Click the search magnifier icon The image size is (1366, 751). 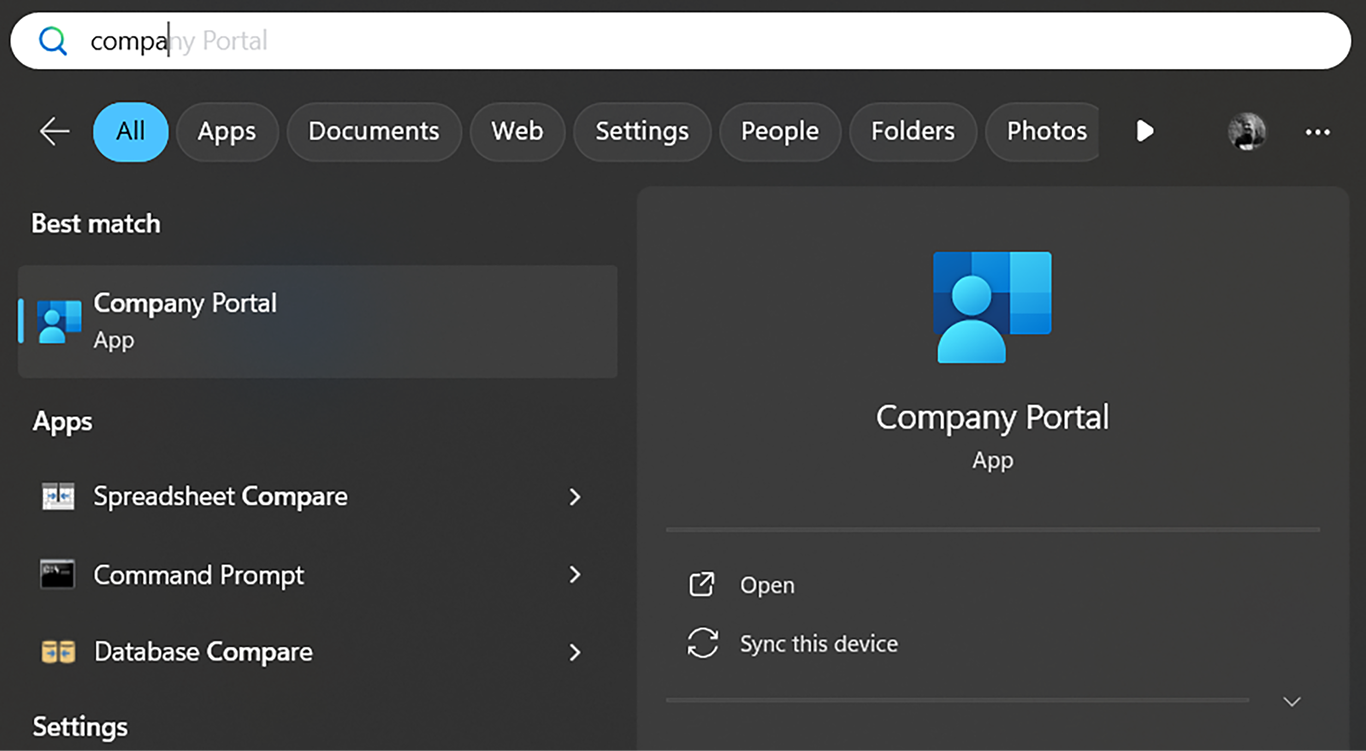tap(52, 41)
